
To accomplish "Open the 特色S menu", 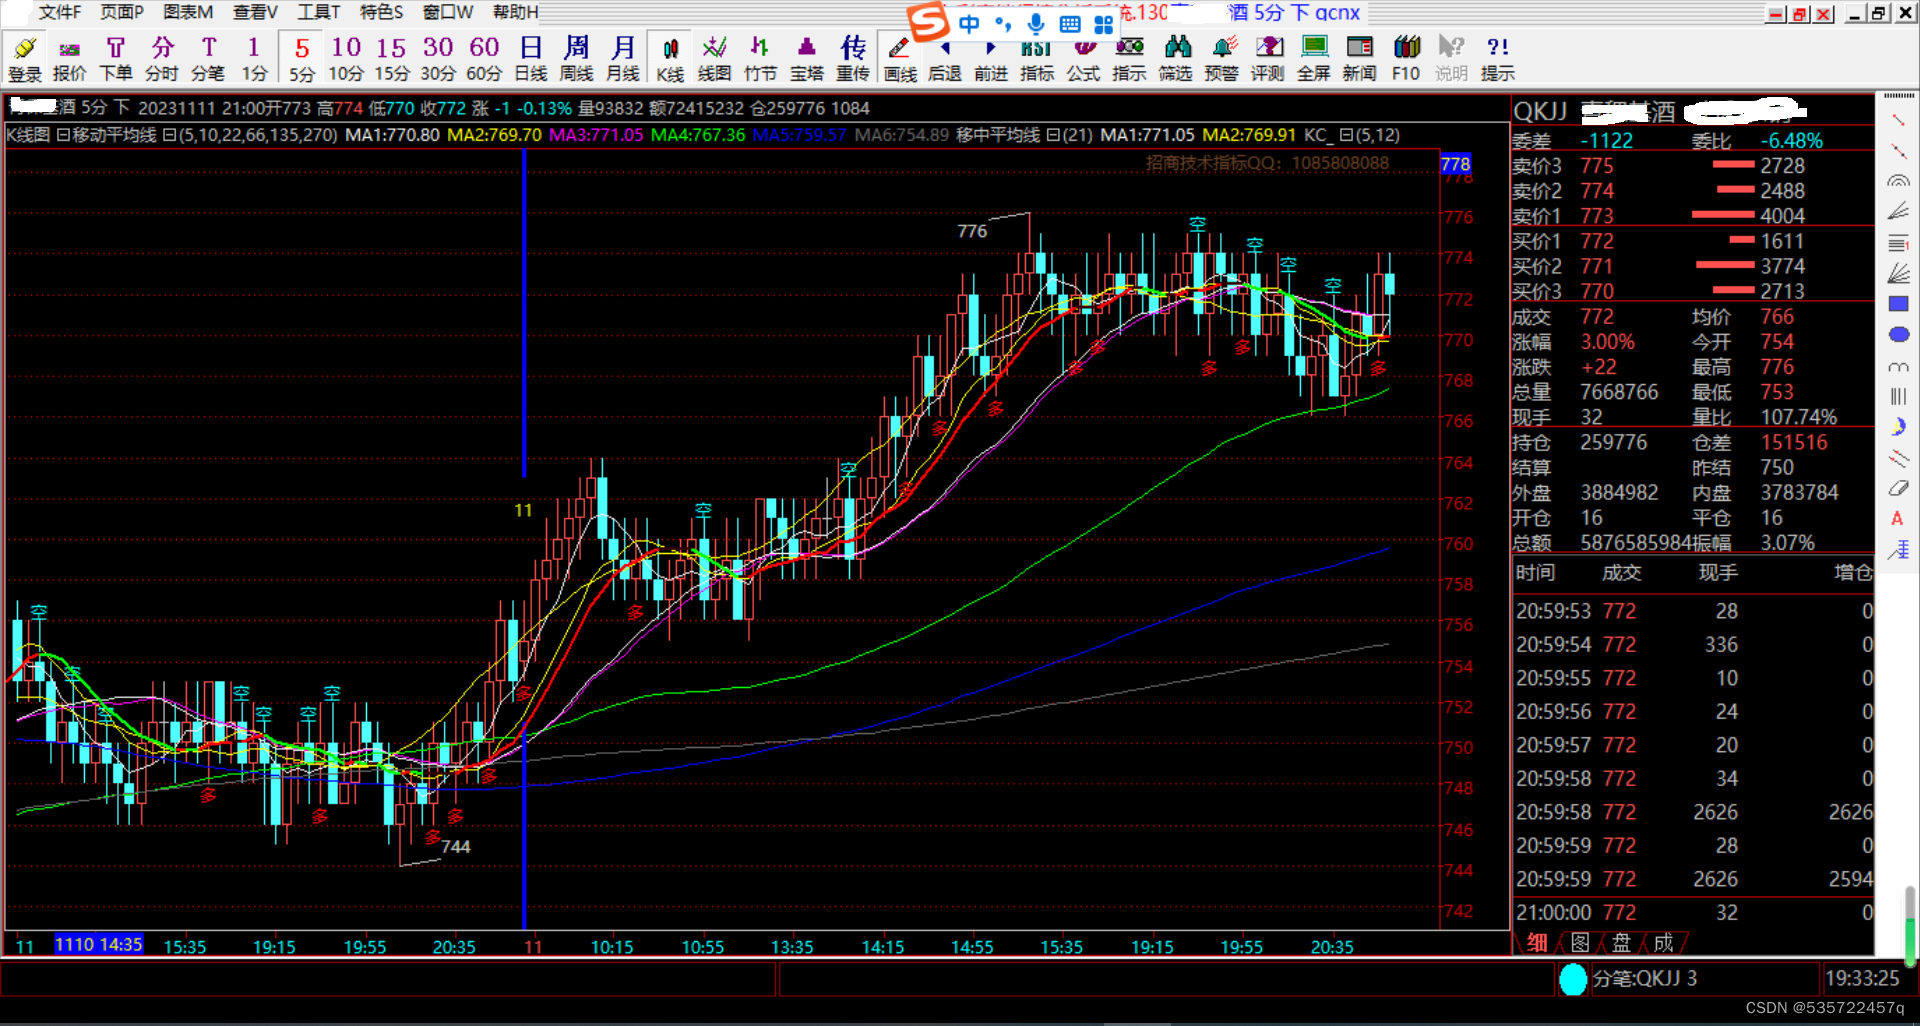I will click(x=382, y=12).
